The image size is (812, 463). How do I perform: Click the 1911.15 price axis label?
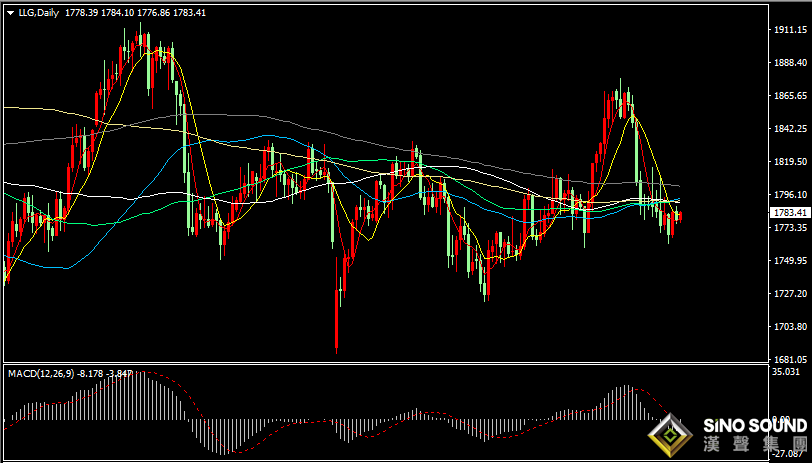point(790,31)
